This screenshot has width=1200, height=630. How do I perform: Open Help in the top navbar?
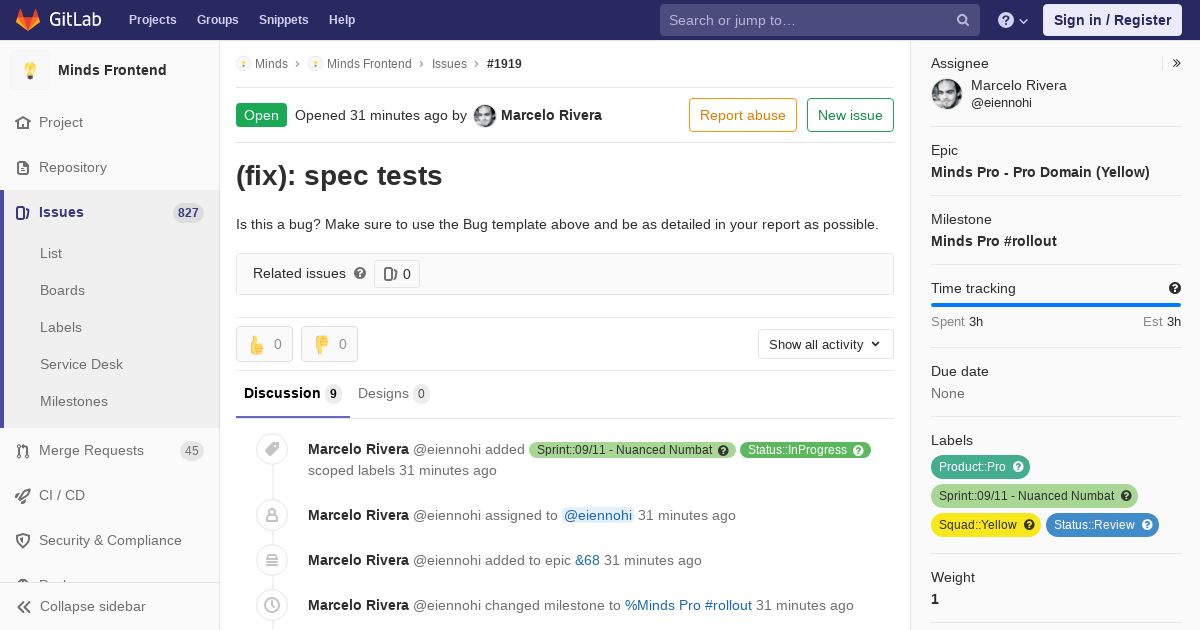[x=342, y=20]
